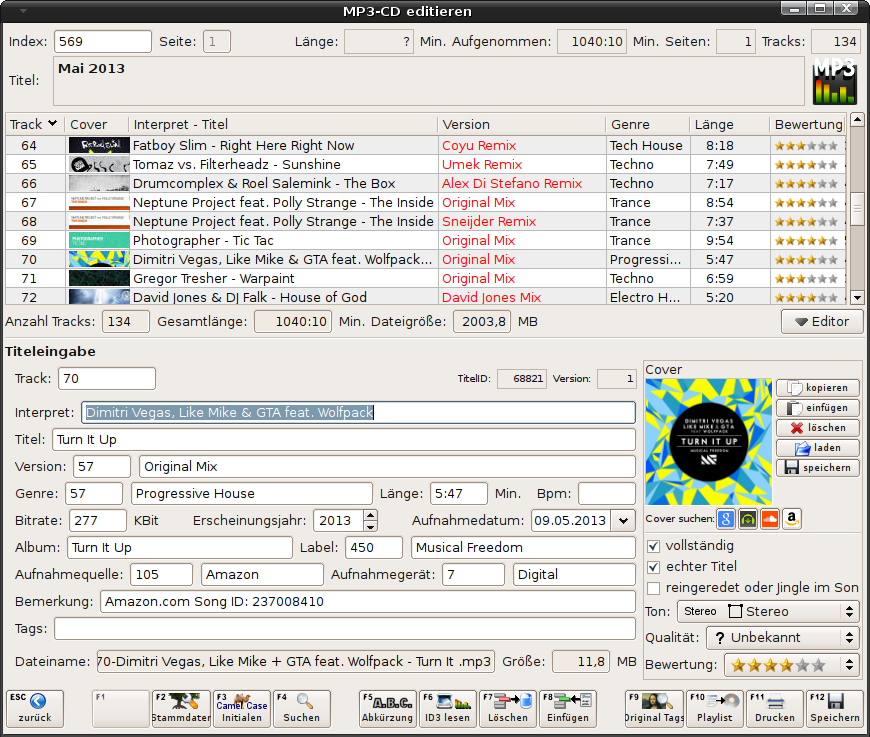Expand the Editor button
The width and height of the screenshot is (870, 737).
(x=822, y=321)
